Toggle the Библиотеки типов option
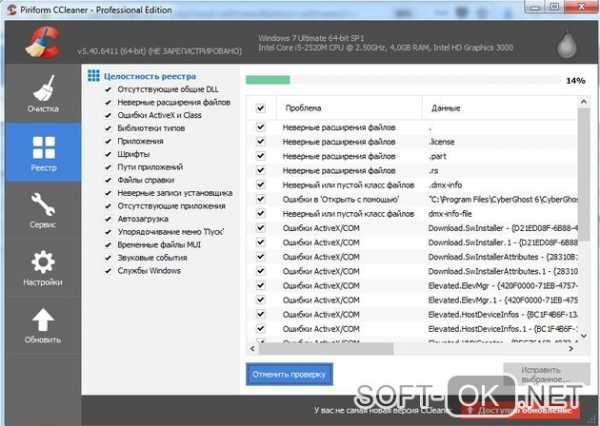 [x=108, y=128]
